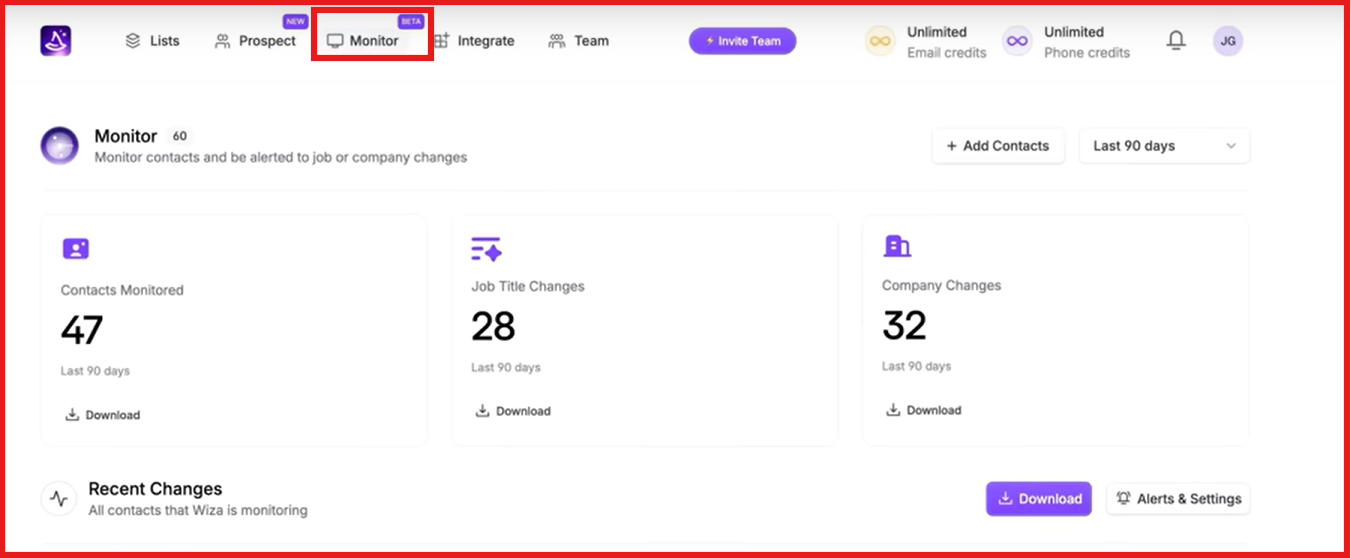Click the email credits infinity icon
1351x558 pixels.
[x=880, y=41]
